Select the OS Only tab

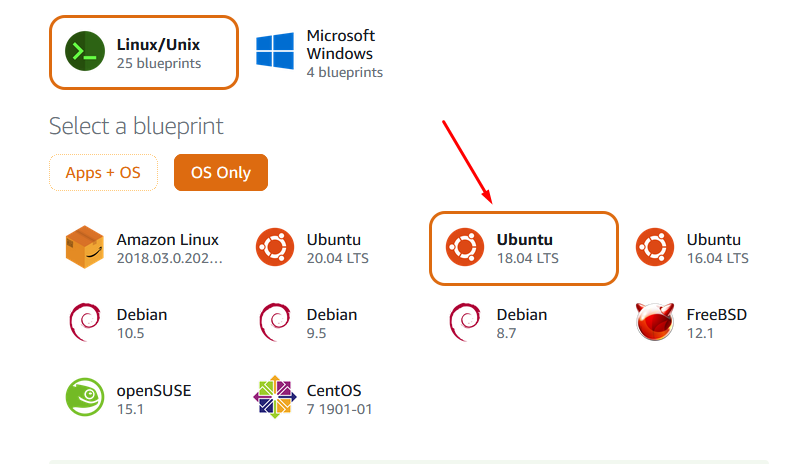(221, 173)
